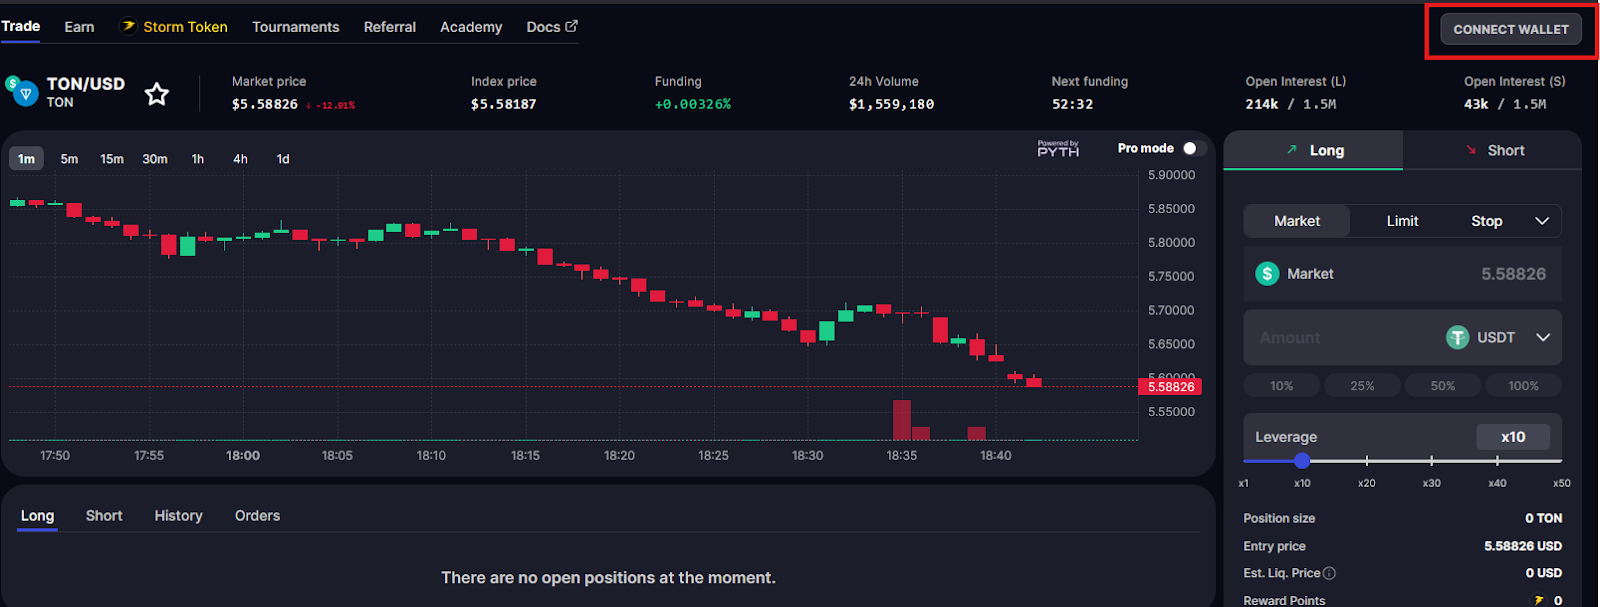The width and height of the screenshot is (1600, 607).
Task: Toggle Pro mode switch
Action: (x=1194, y=148)
